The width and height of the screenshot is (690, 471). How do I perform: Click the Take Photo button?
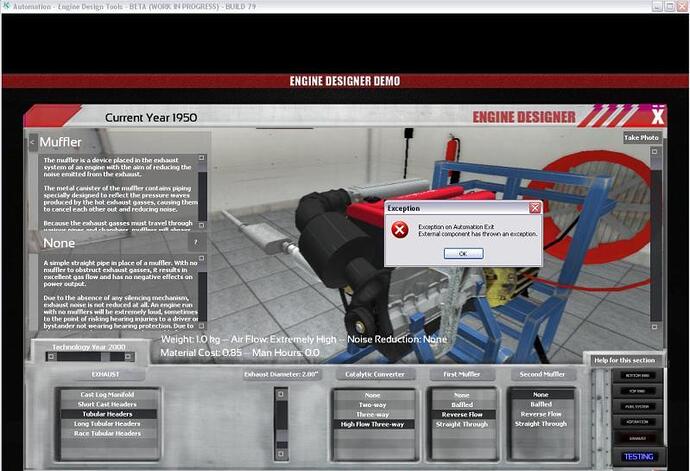(x=641, y=138)
